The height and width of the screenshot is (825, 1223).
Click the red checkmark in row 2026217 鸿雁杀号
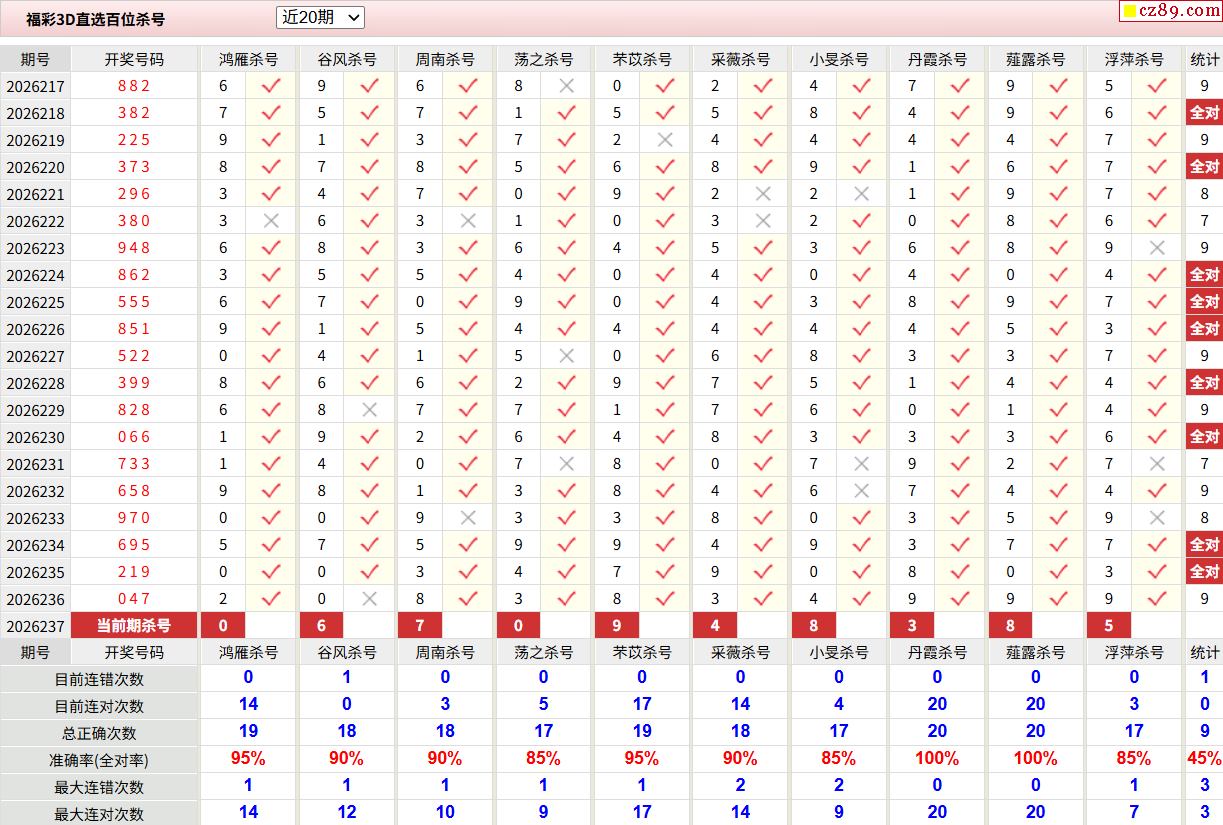coord(271,86)
